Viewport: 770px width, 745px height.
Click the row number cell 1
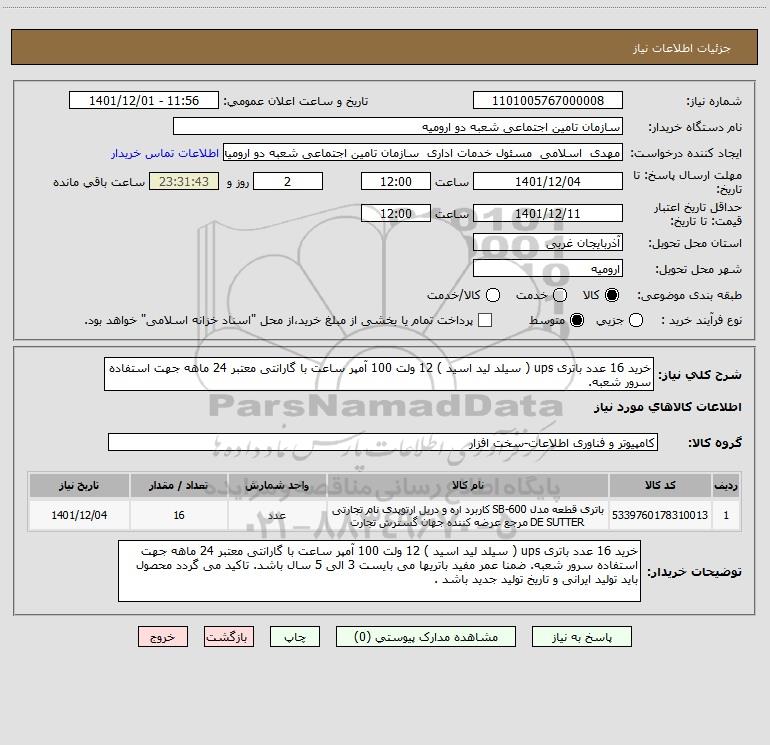pos(726,515)
